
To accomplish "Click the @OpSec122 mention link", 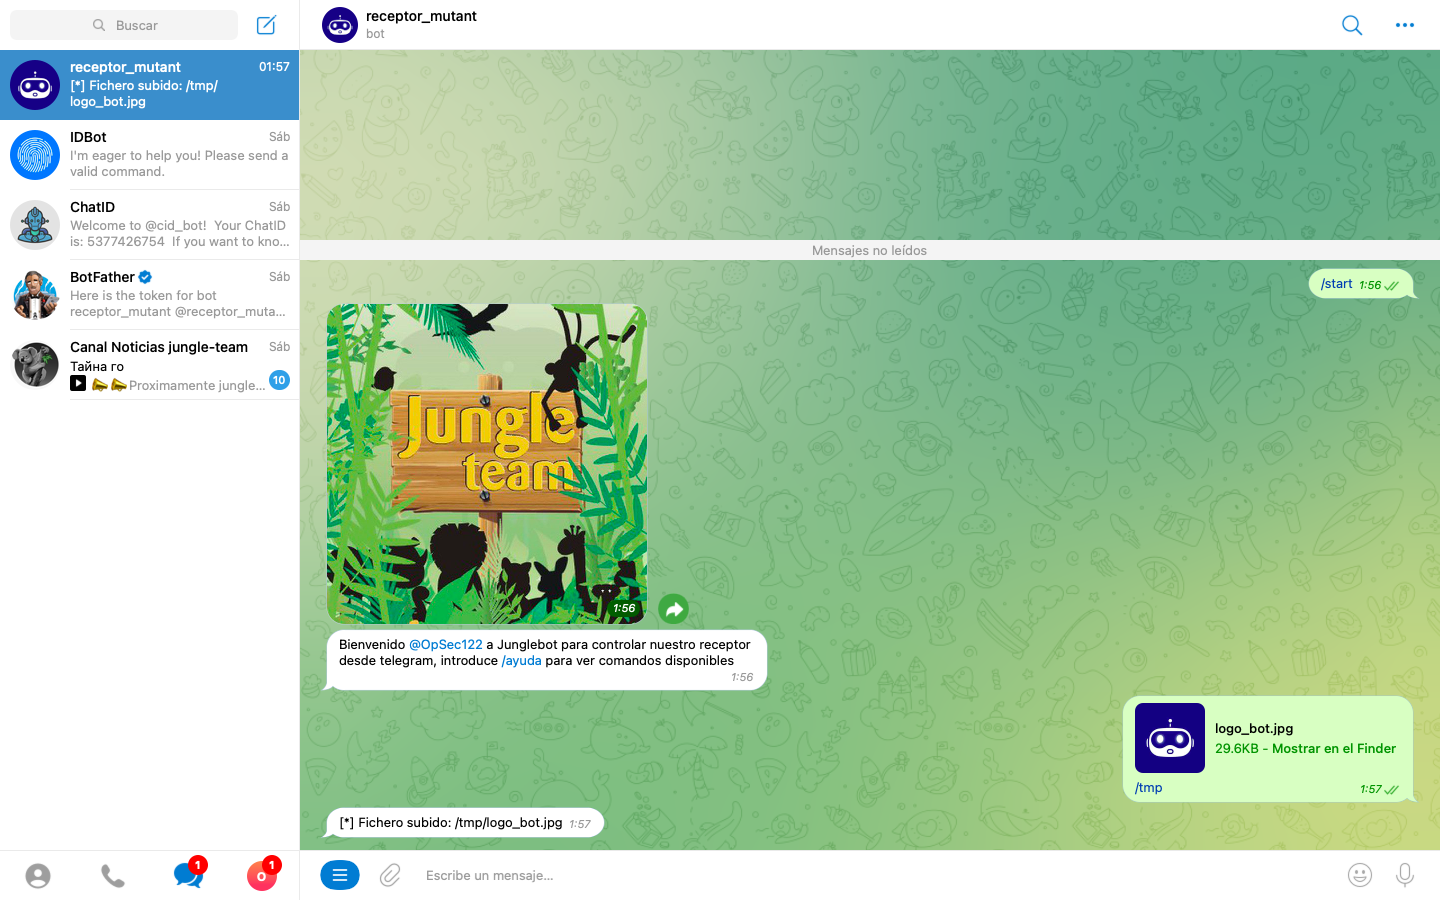I will pyautogui.click(x=445, y=645).
